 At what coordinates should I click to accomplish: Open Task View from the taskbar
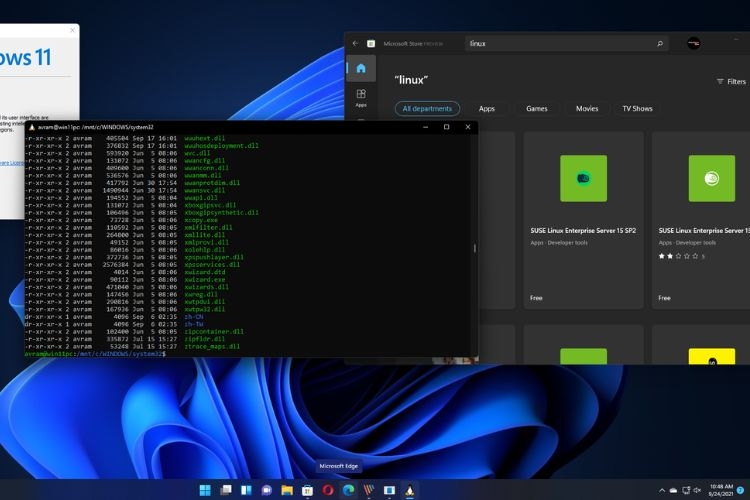[x=226, y=490]
